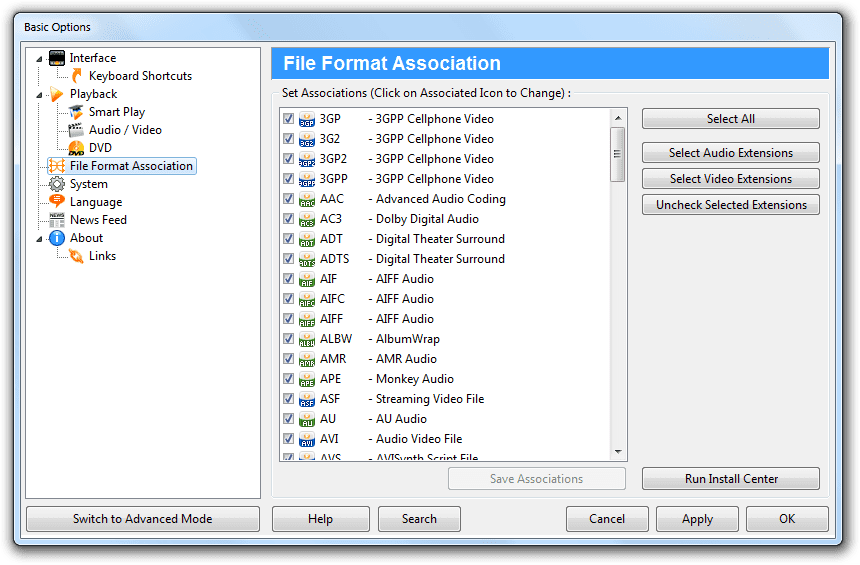The image size is (860, 565).
Task: Click the AVI associated file icon
Action: [x=307, y=439]
